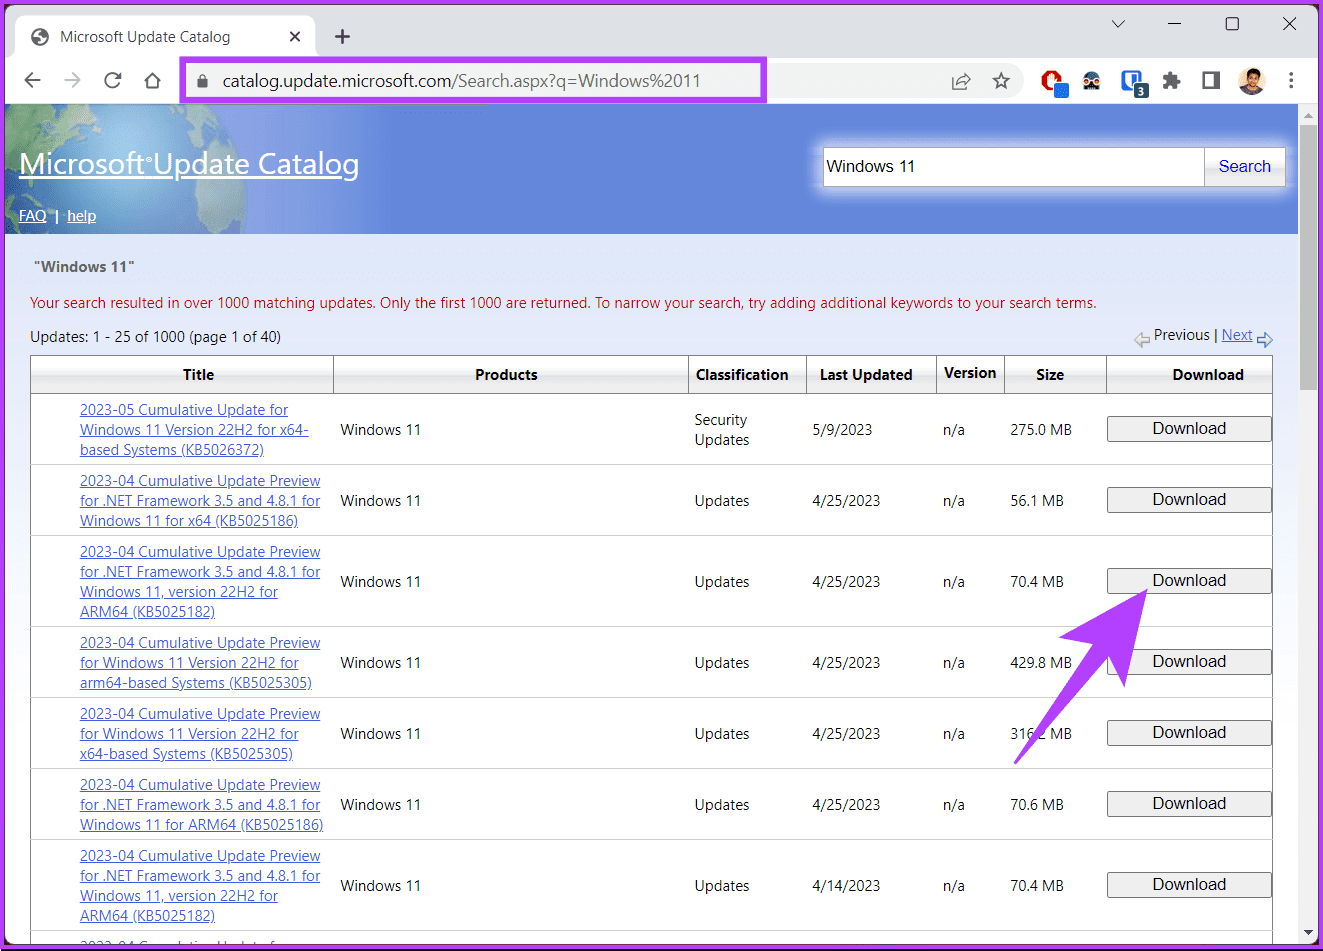Toggle the browser side panel icon
1323x951 pixels.
(1210, 81)
